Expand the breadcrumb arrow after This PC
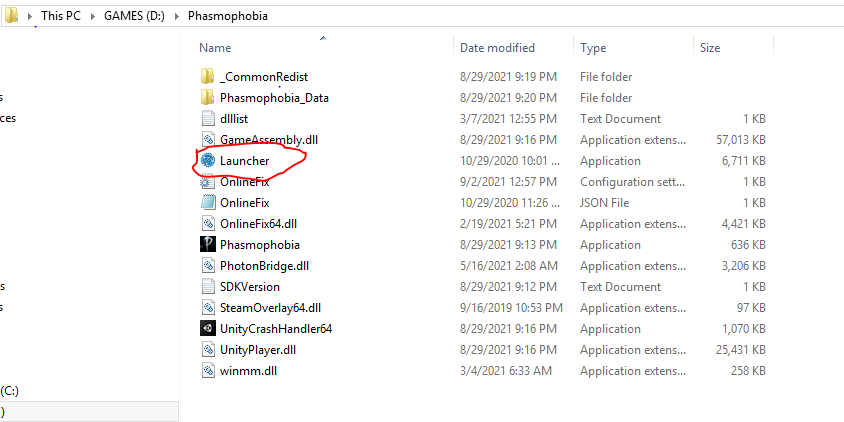The image size is (844, 422). coord(93,16)
